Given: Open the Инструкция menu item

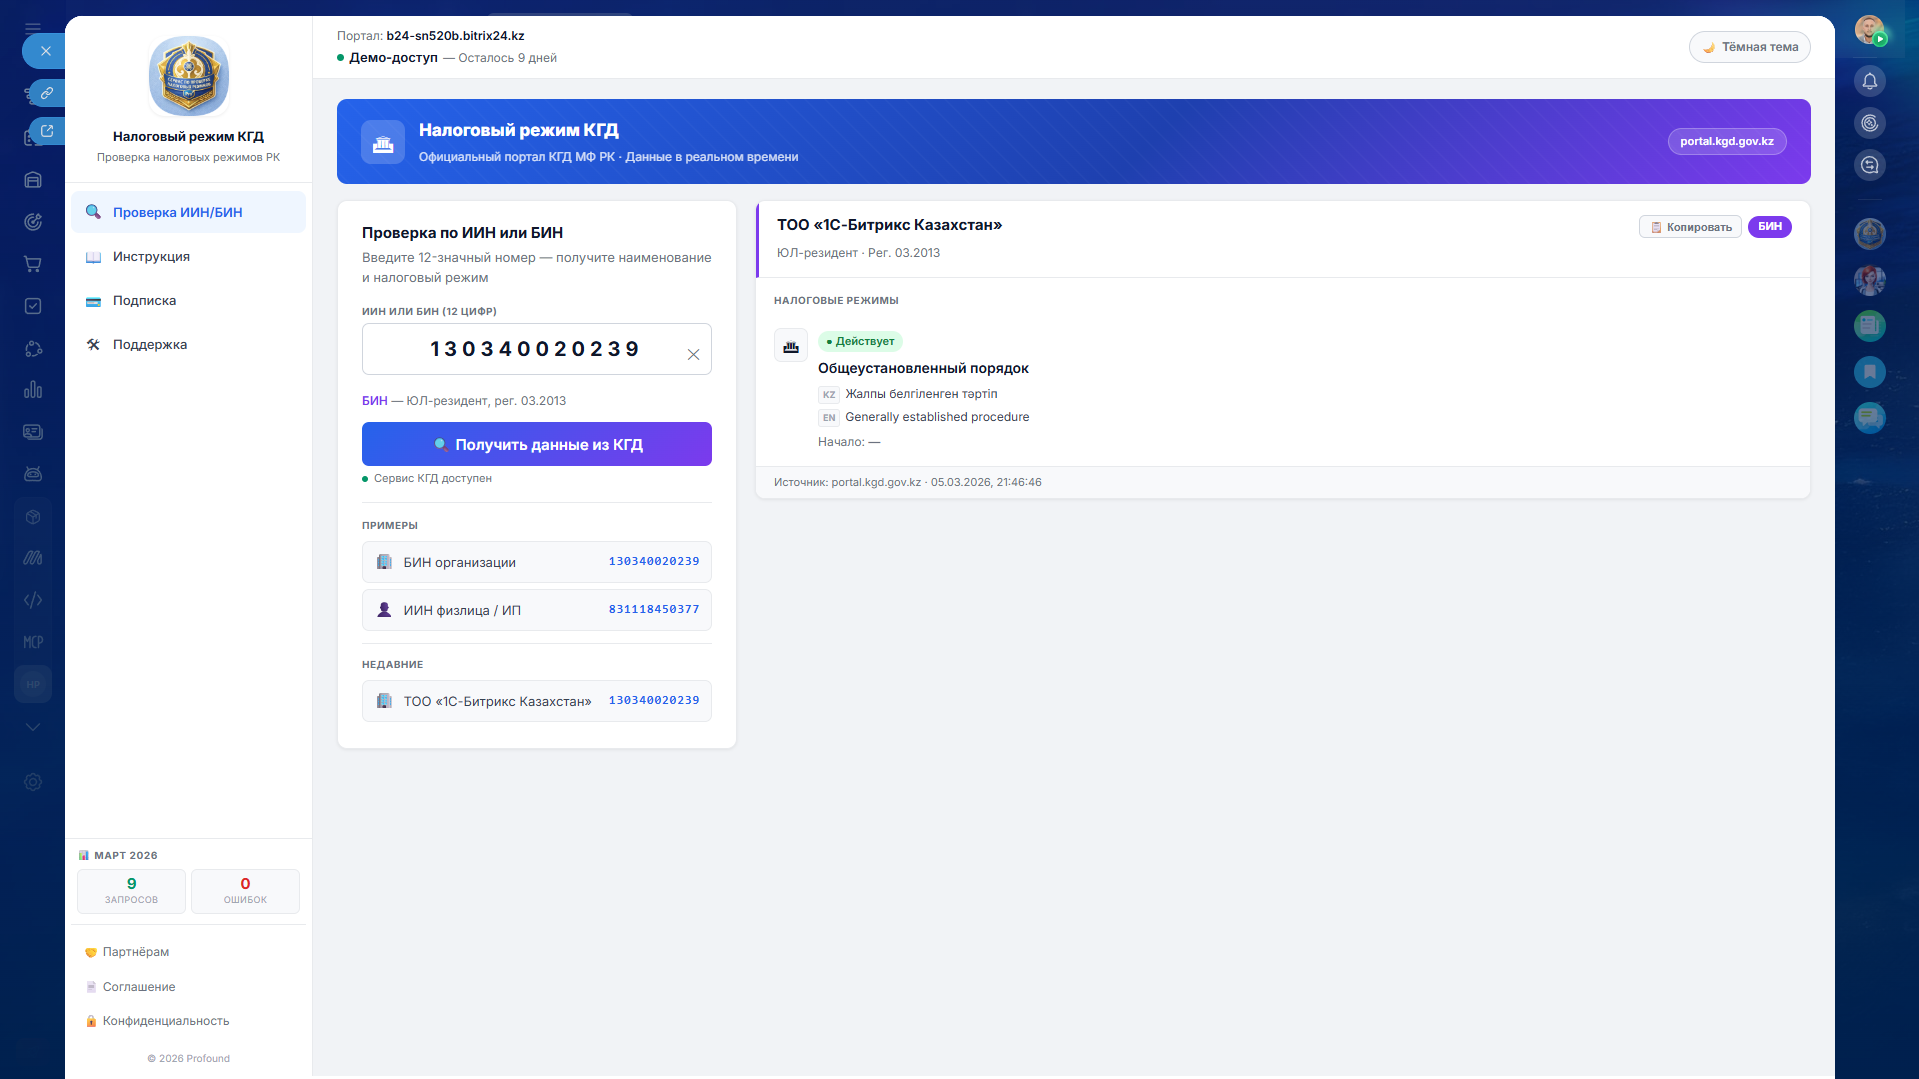Looking at the screenshot, I should click(151, 257).
